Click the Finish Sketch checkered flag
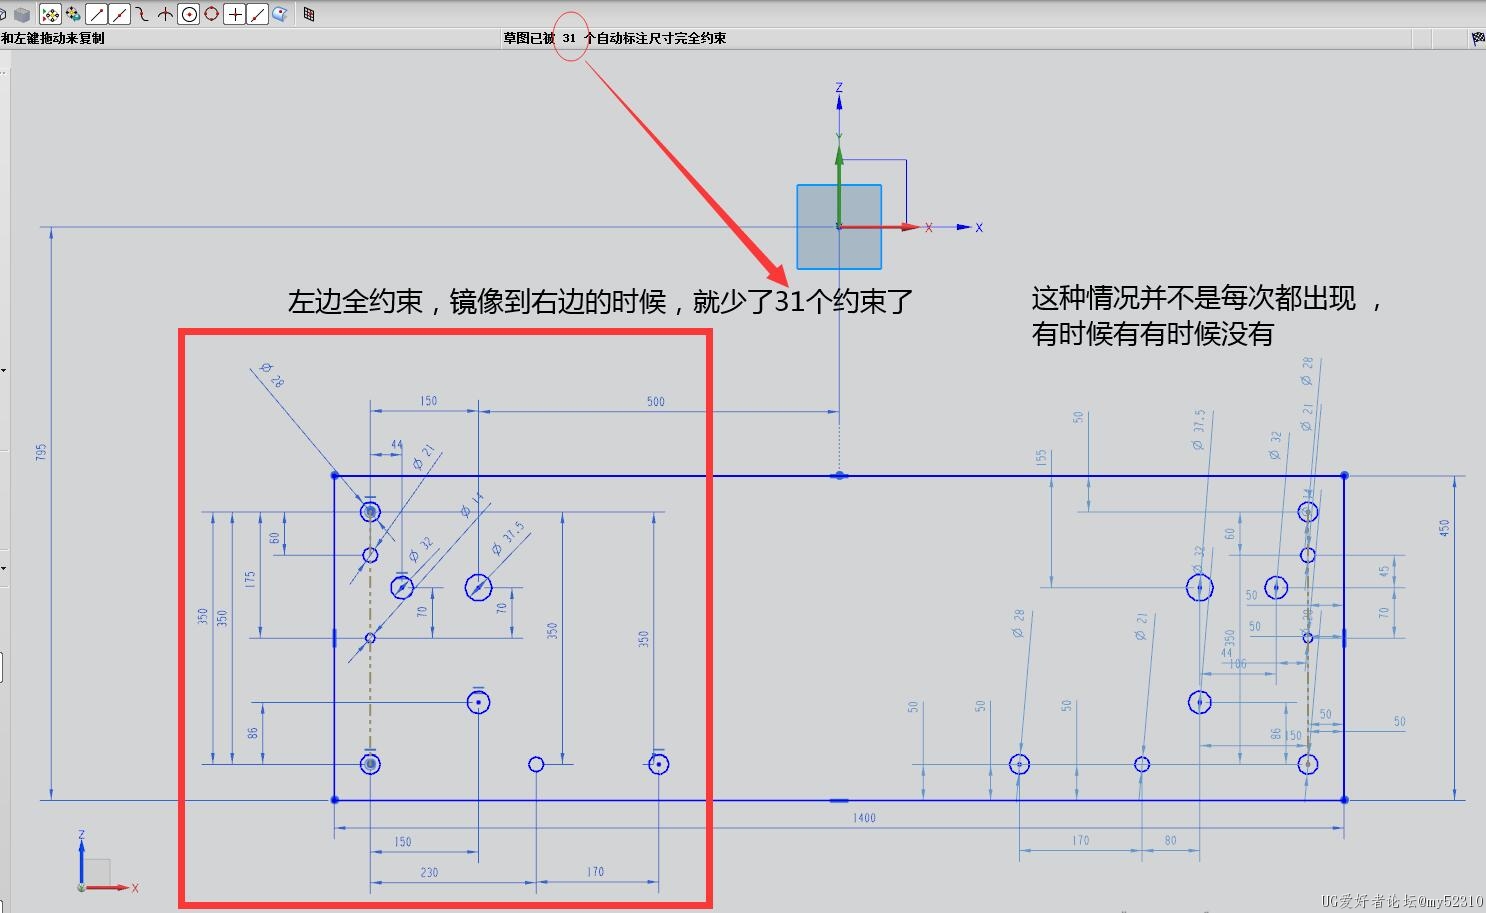This screenshot has height=913, width=1486. [x=1478, y=38]
